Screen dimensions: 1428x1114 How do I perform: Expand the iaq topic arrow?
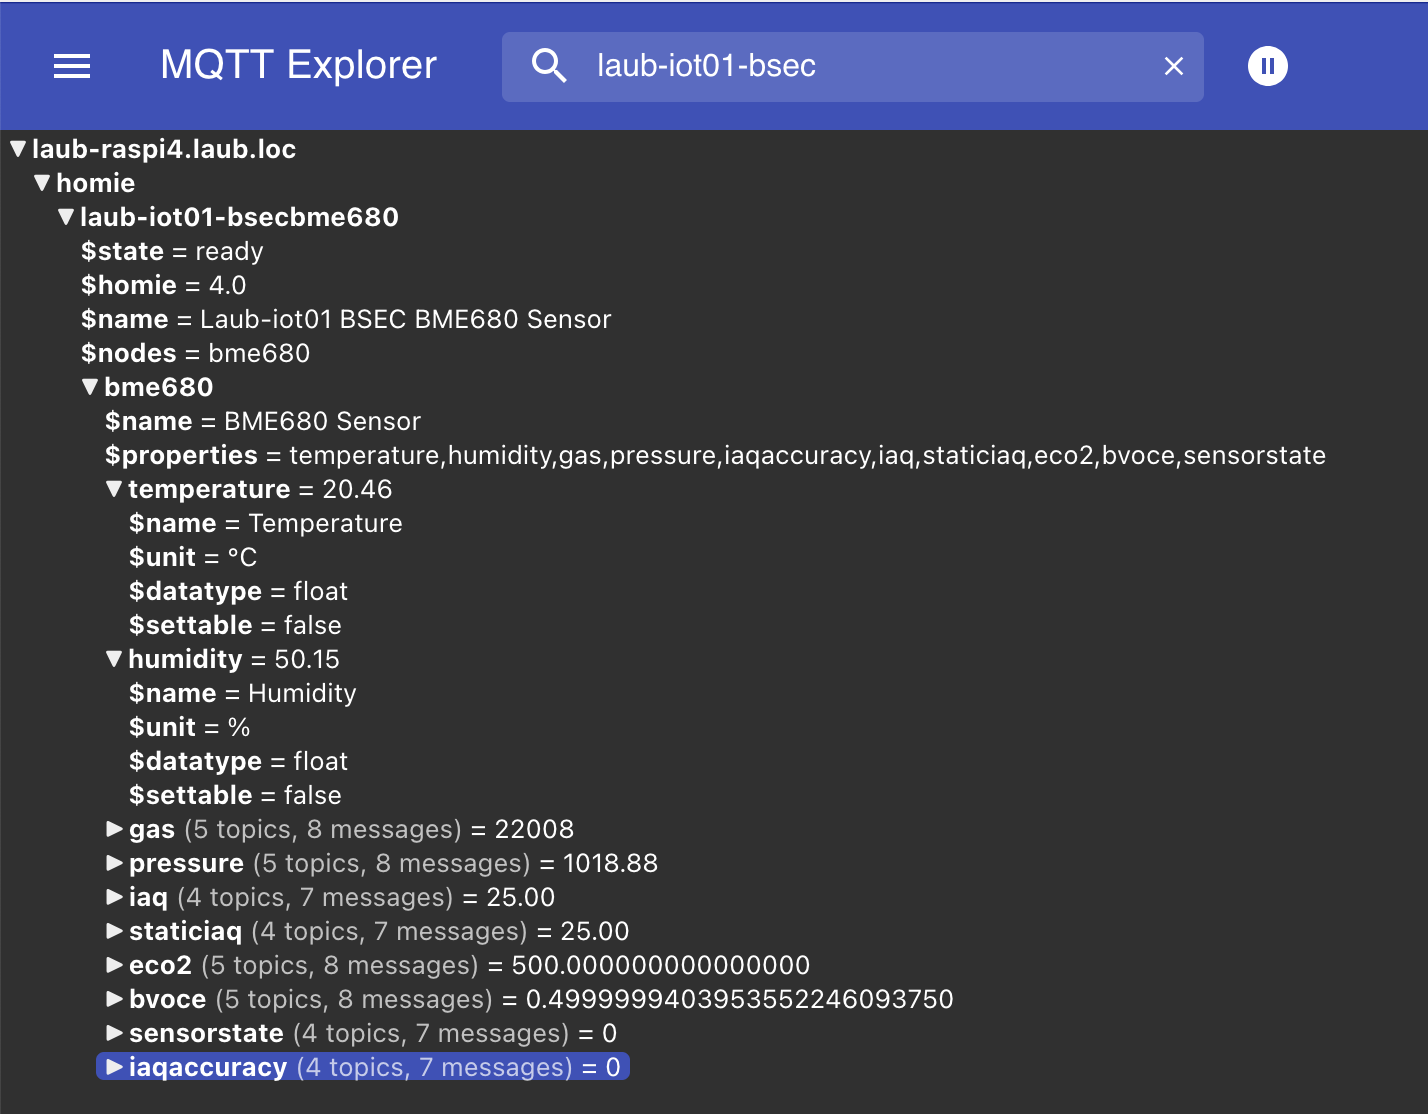tap(115, 897)
